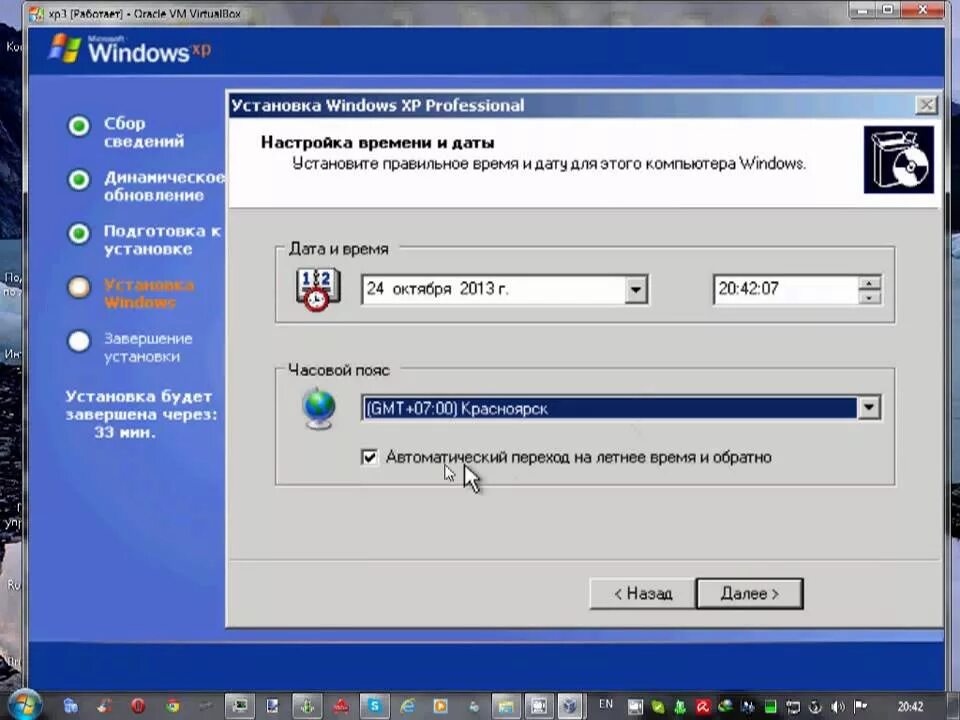Open Skype from the taskbar
This screenshot has height=720, width=960.
[x=374, y=706]
